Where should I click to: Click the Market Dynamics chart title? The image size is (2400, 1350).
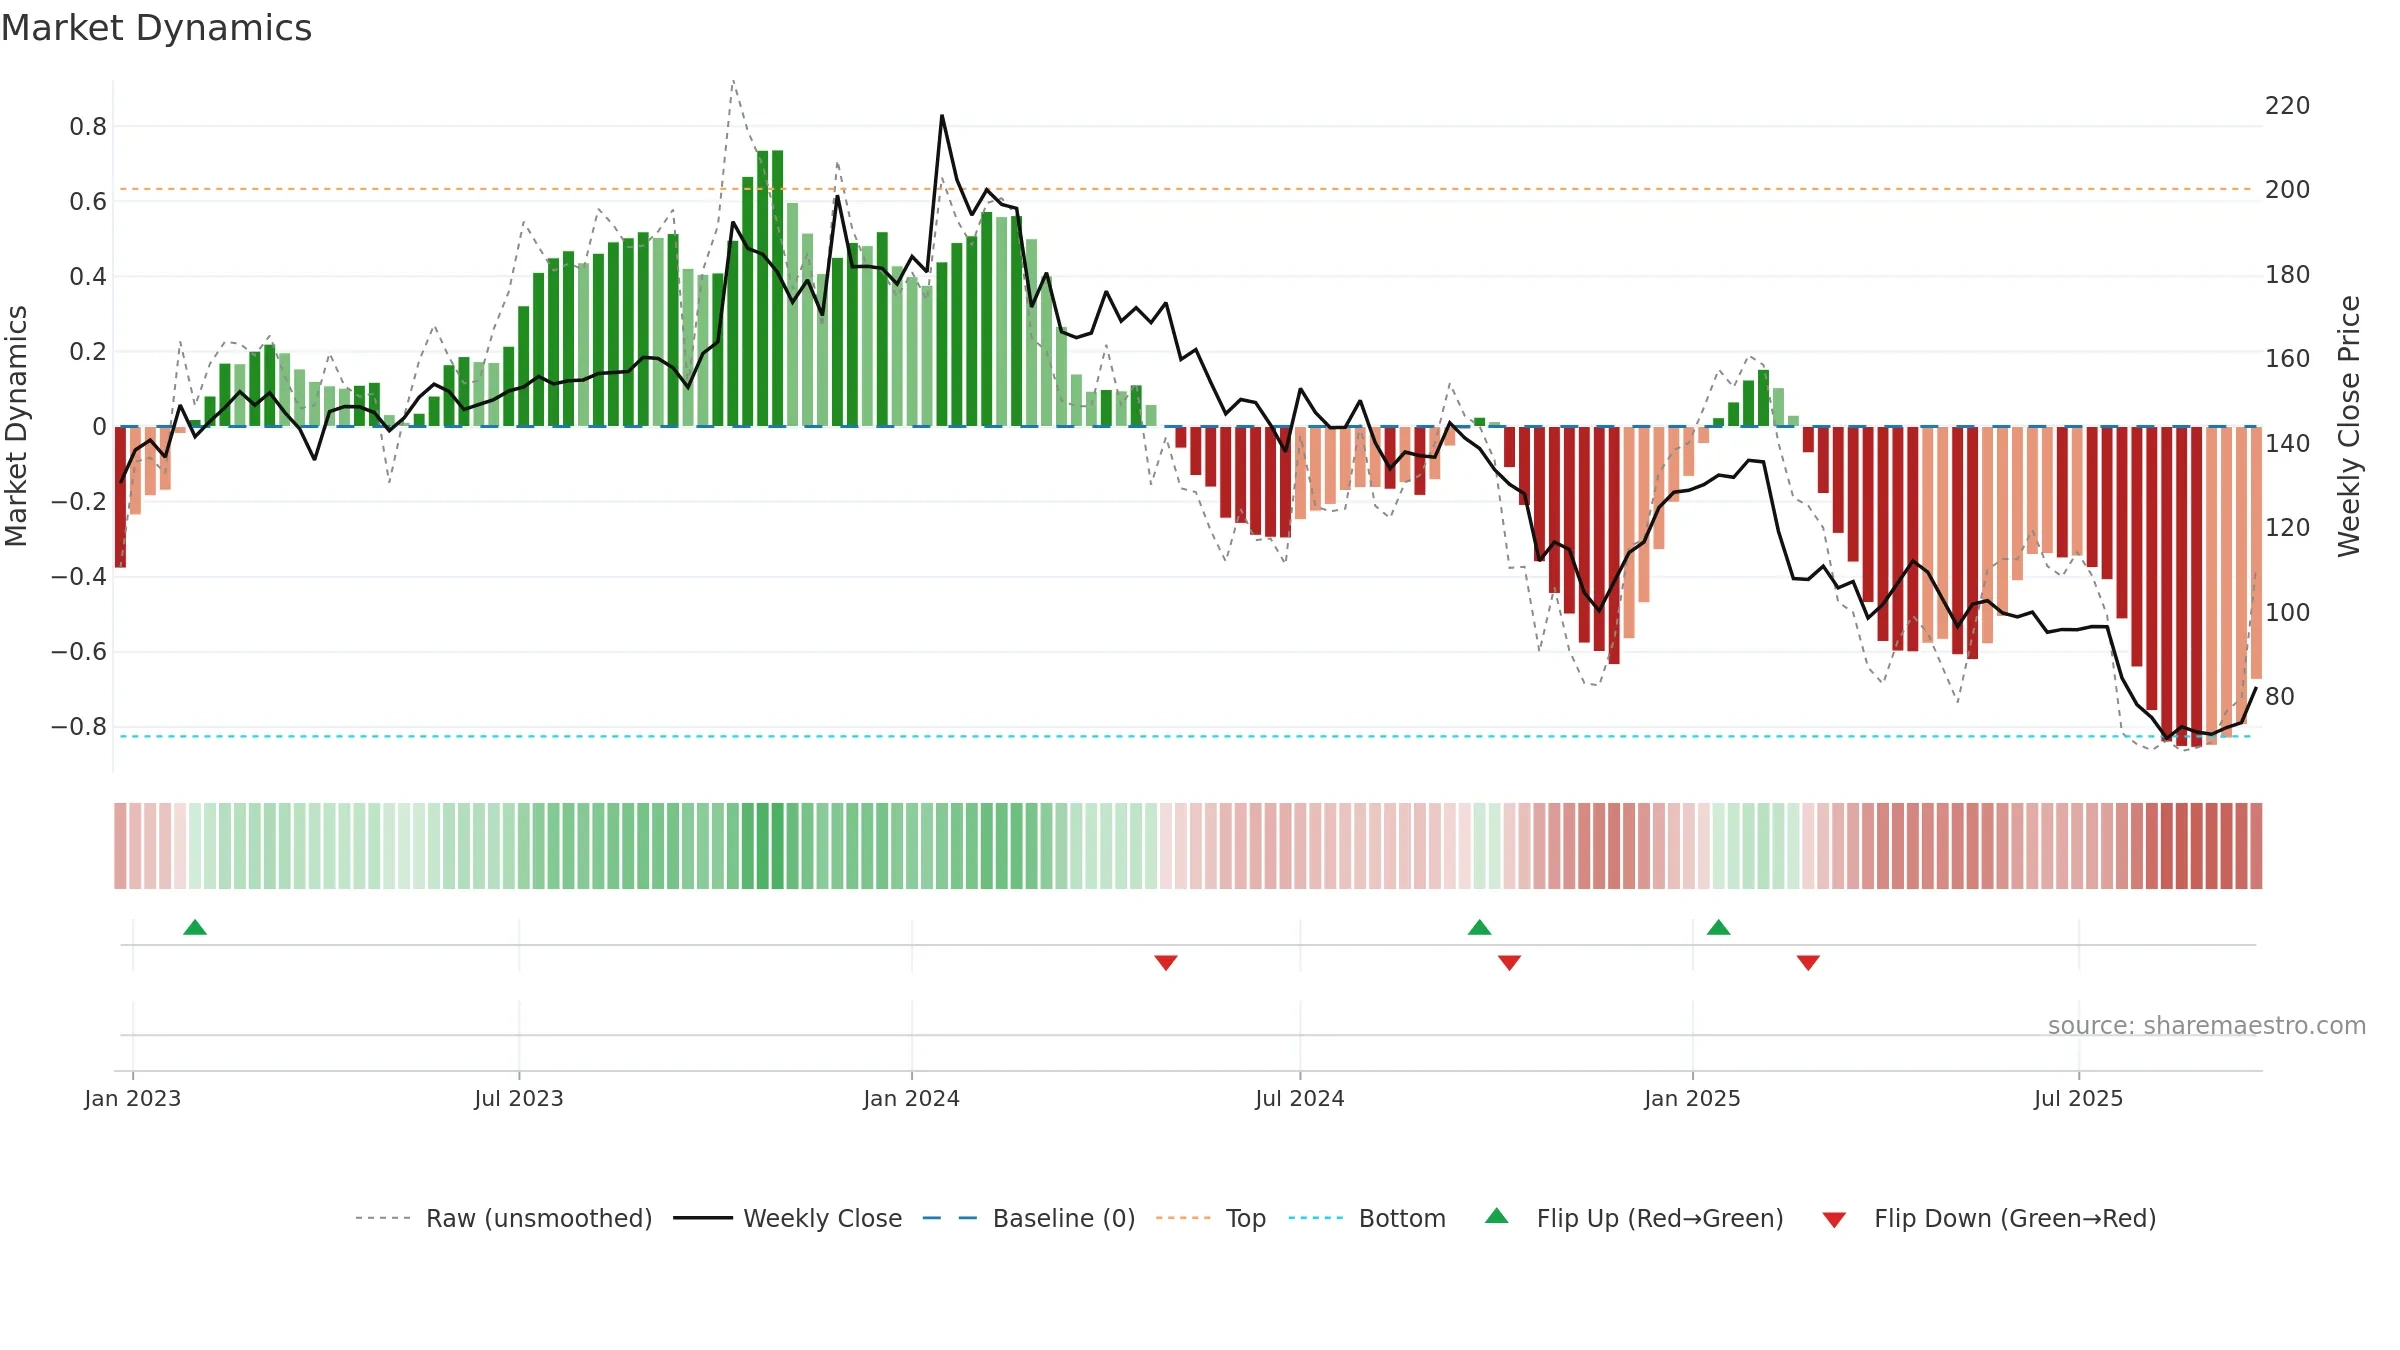156,28
